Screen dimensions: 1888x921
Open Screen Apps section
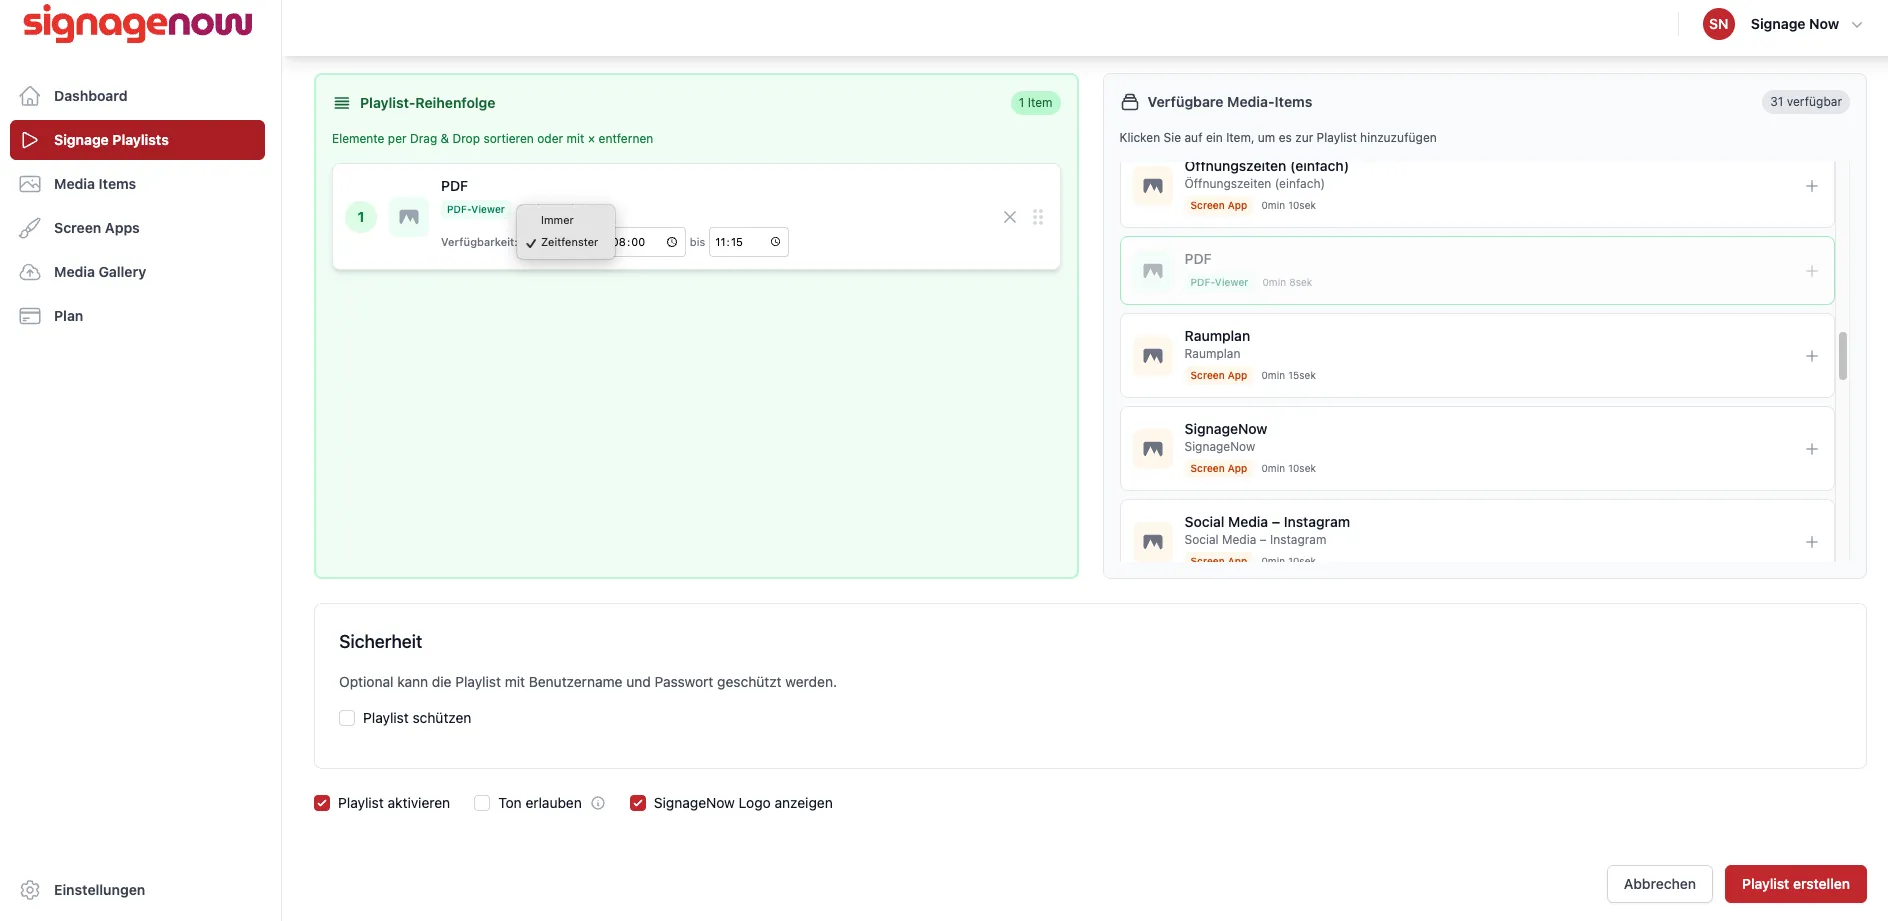tap(137, 228)
